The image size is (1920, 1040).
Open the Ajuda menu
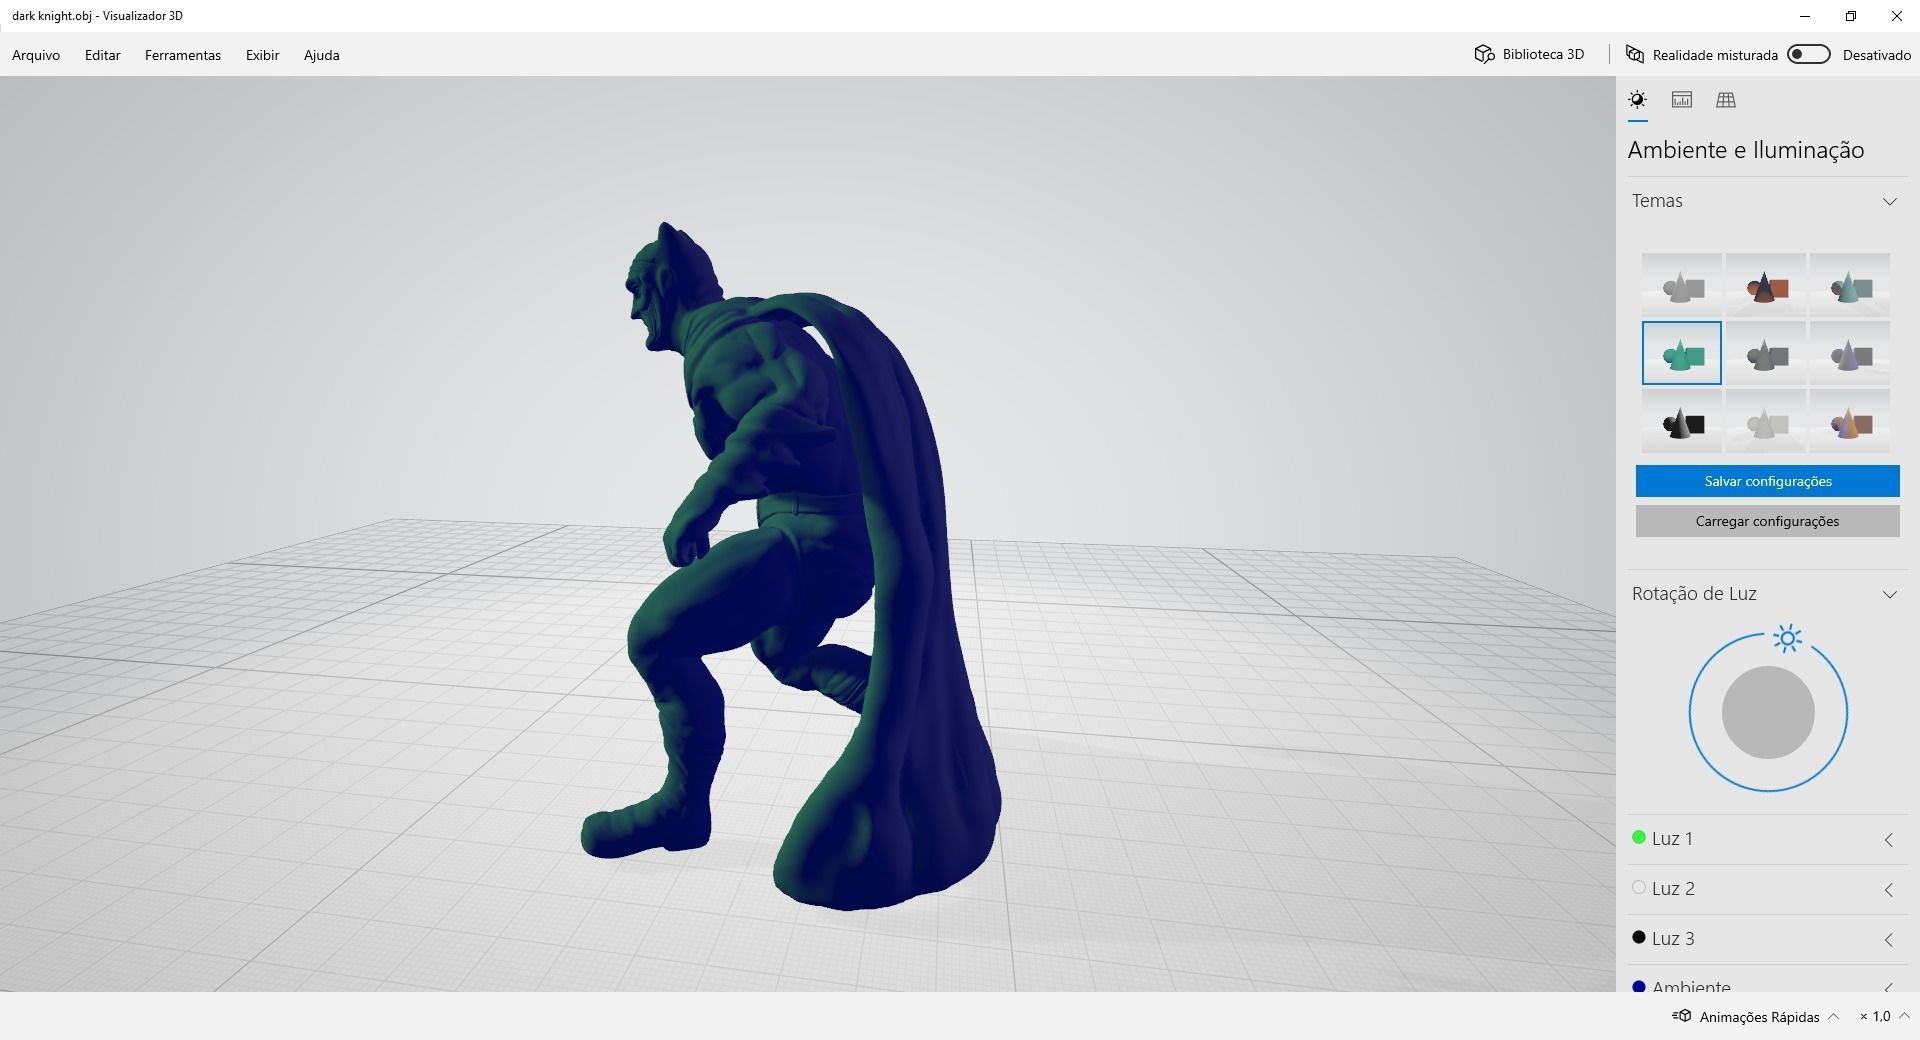(x=321, y=55)
